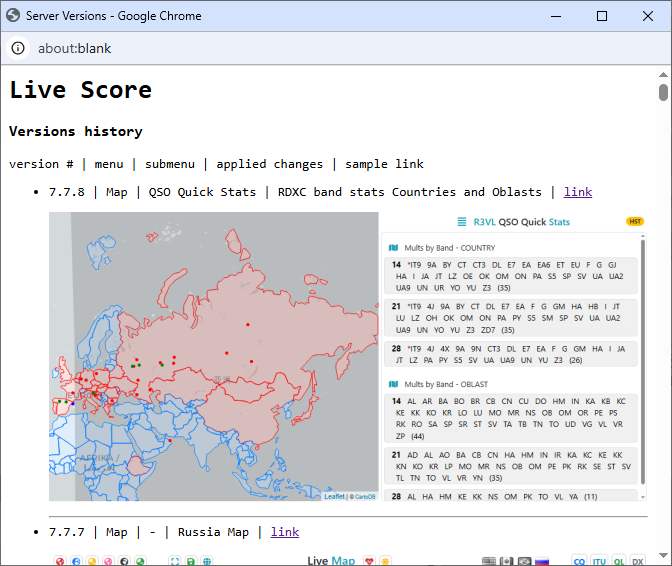
Task: Click the 'Mults by Band - OBLAST' heading
Action: 446,384
